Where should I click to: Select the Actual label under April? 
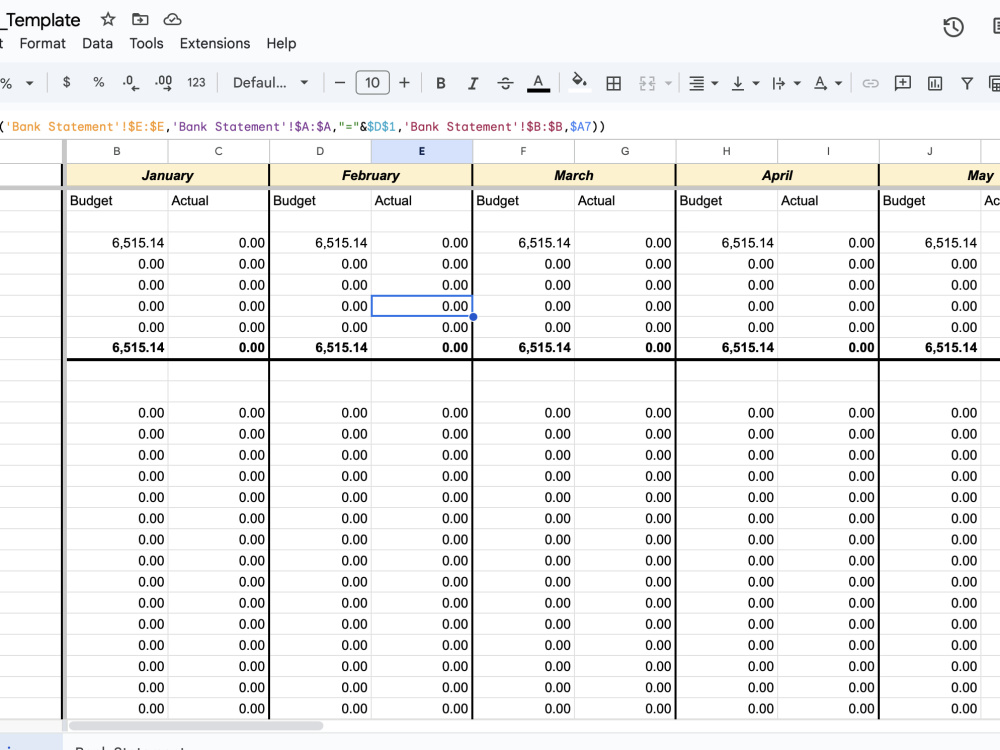coord(800,201)
